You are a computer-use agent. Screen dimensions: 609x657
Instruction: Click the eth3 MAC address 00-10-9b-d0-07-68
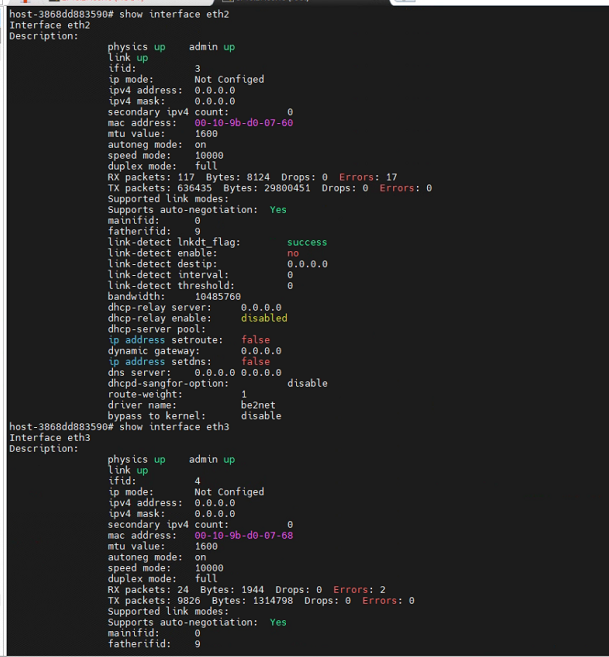(x=244, y=535)
